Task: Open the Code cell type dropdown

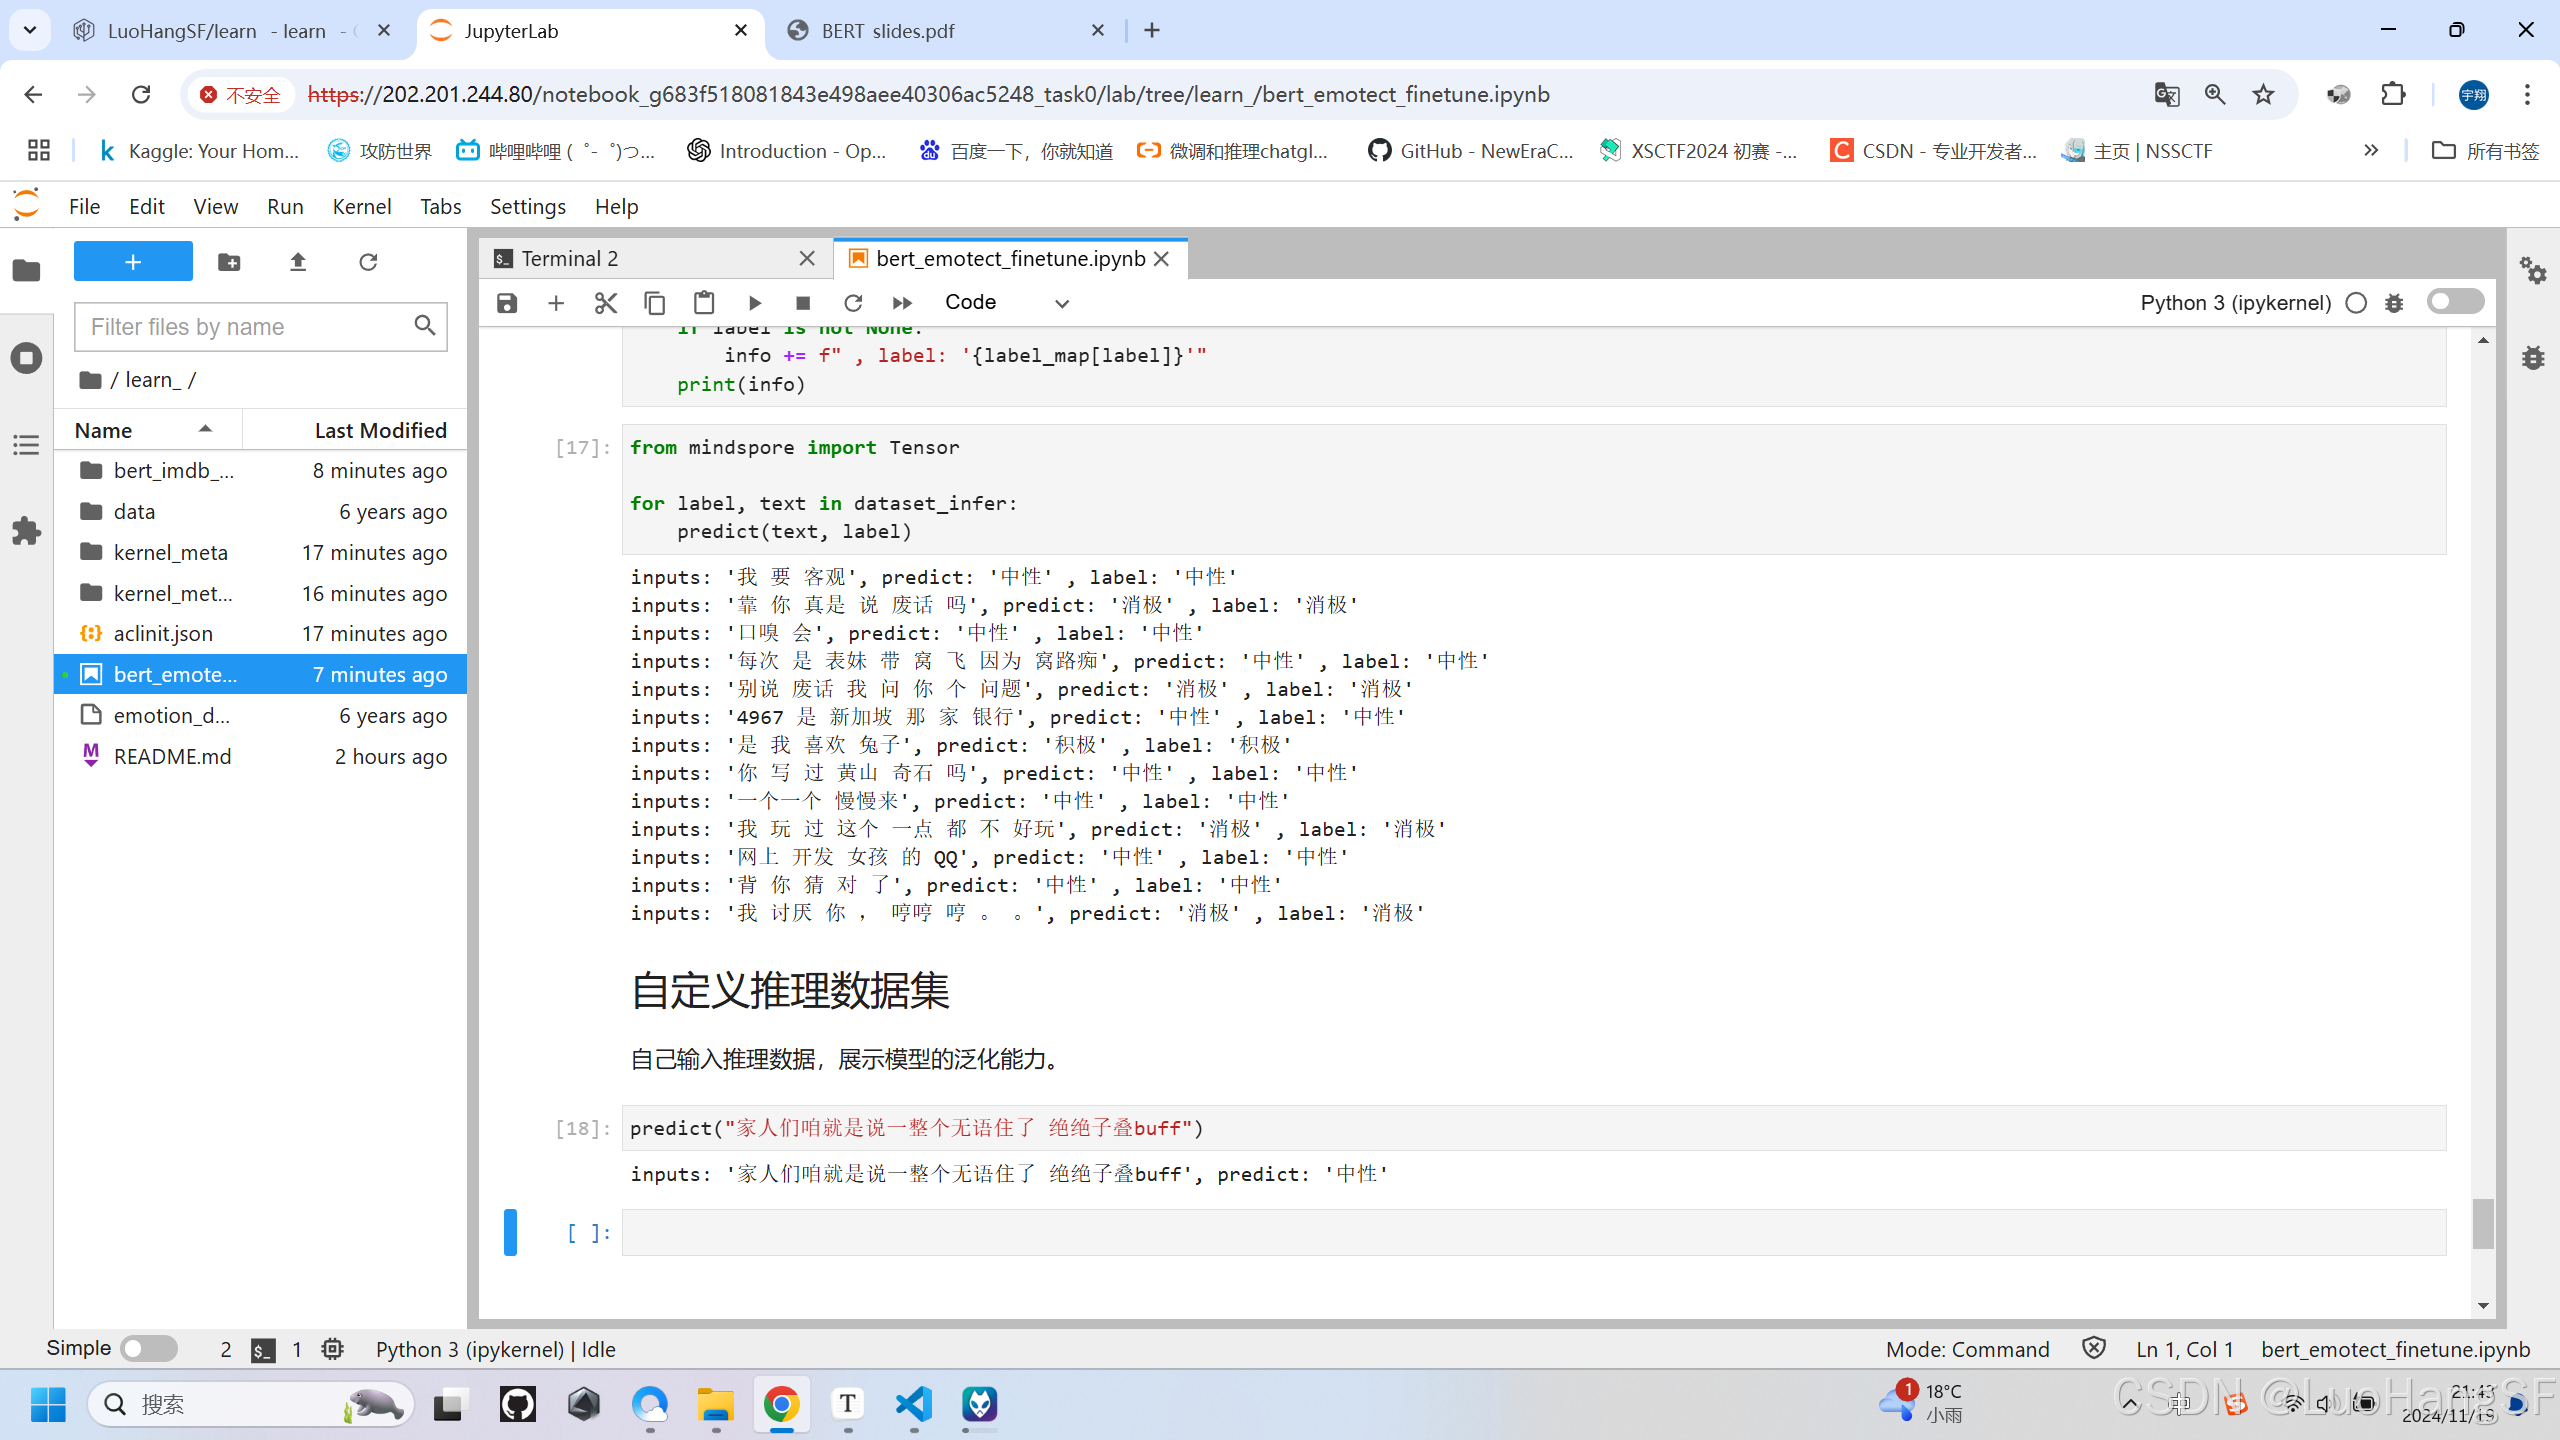Action: tap(1006, 303)
